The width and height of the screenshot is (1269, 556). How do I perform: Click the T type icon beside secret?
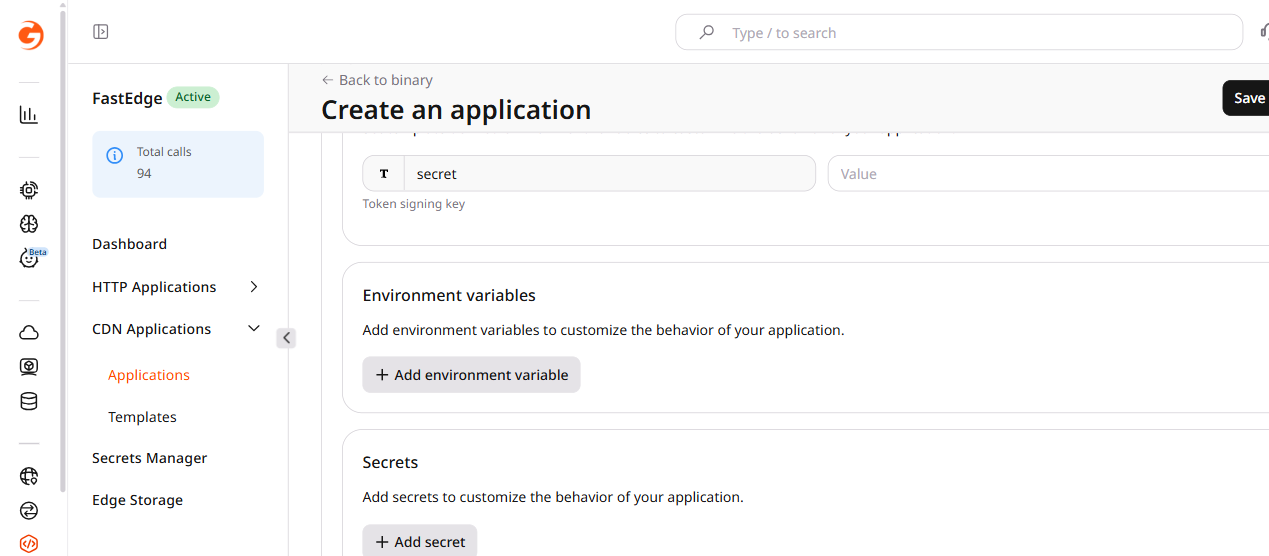(x=384, y=173)
